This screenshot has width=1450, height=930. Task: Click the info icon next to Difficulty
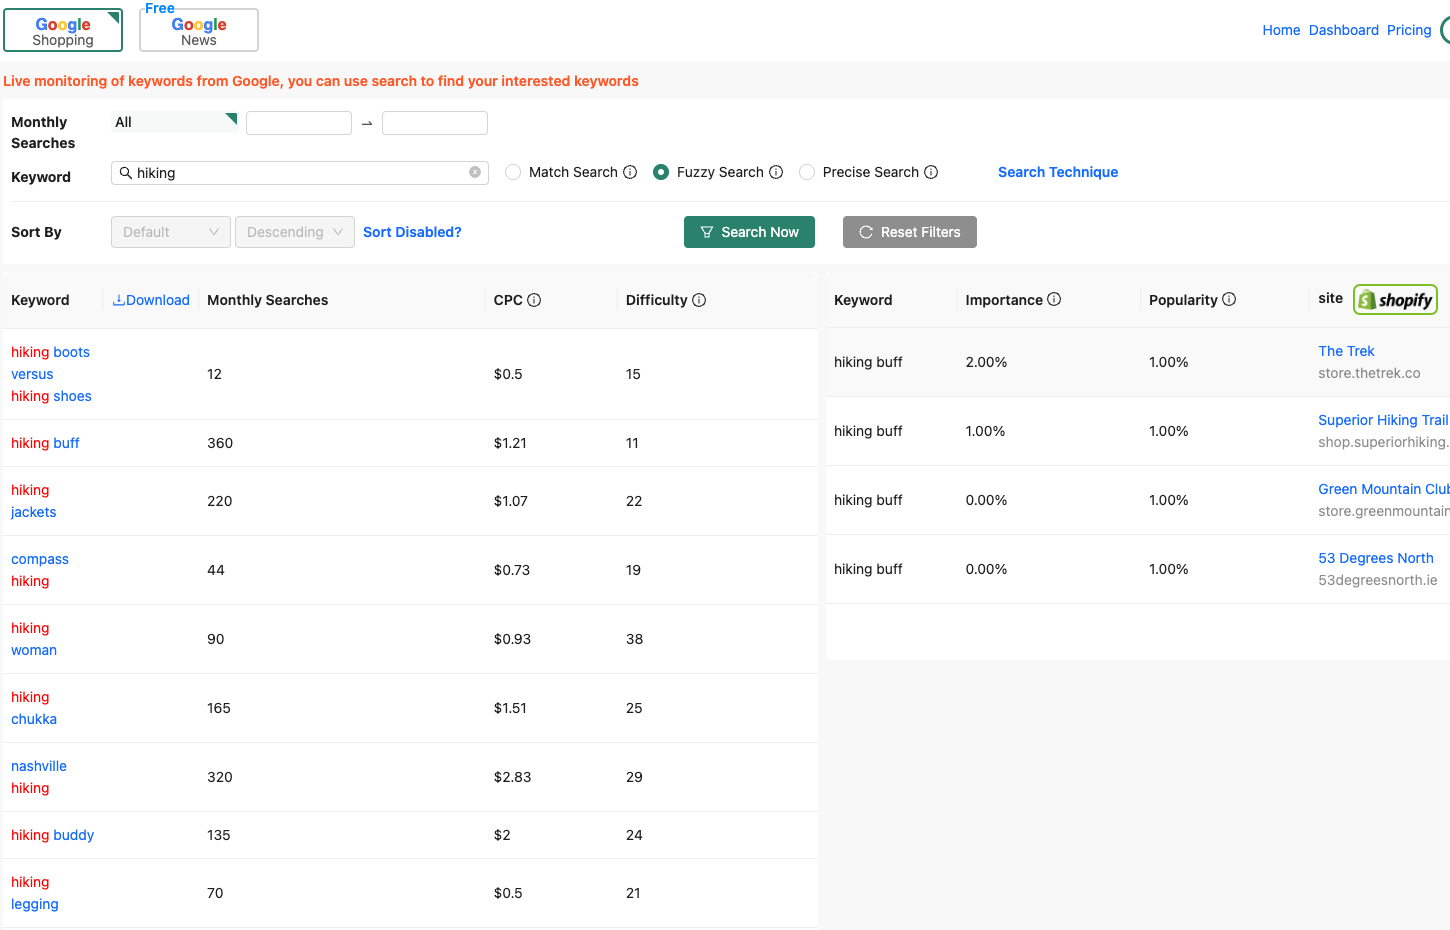pyautogui.click(x=700, y=299)
